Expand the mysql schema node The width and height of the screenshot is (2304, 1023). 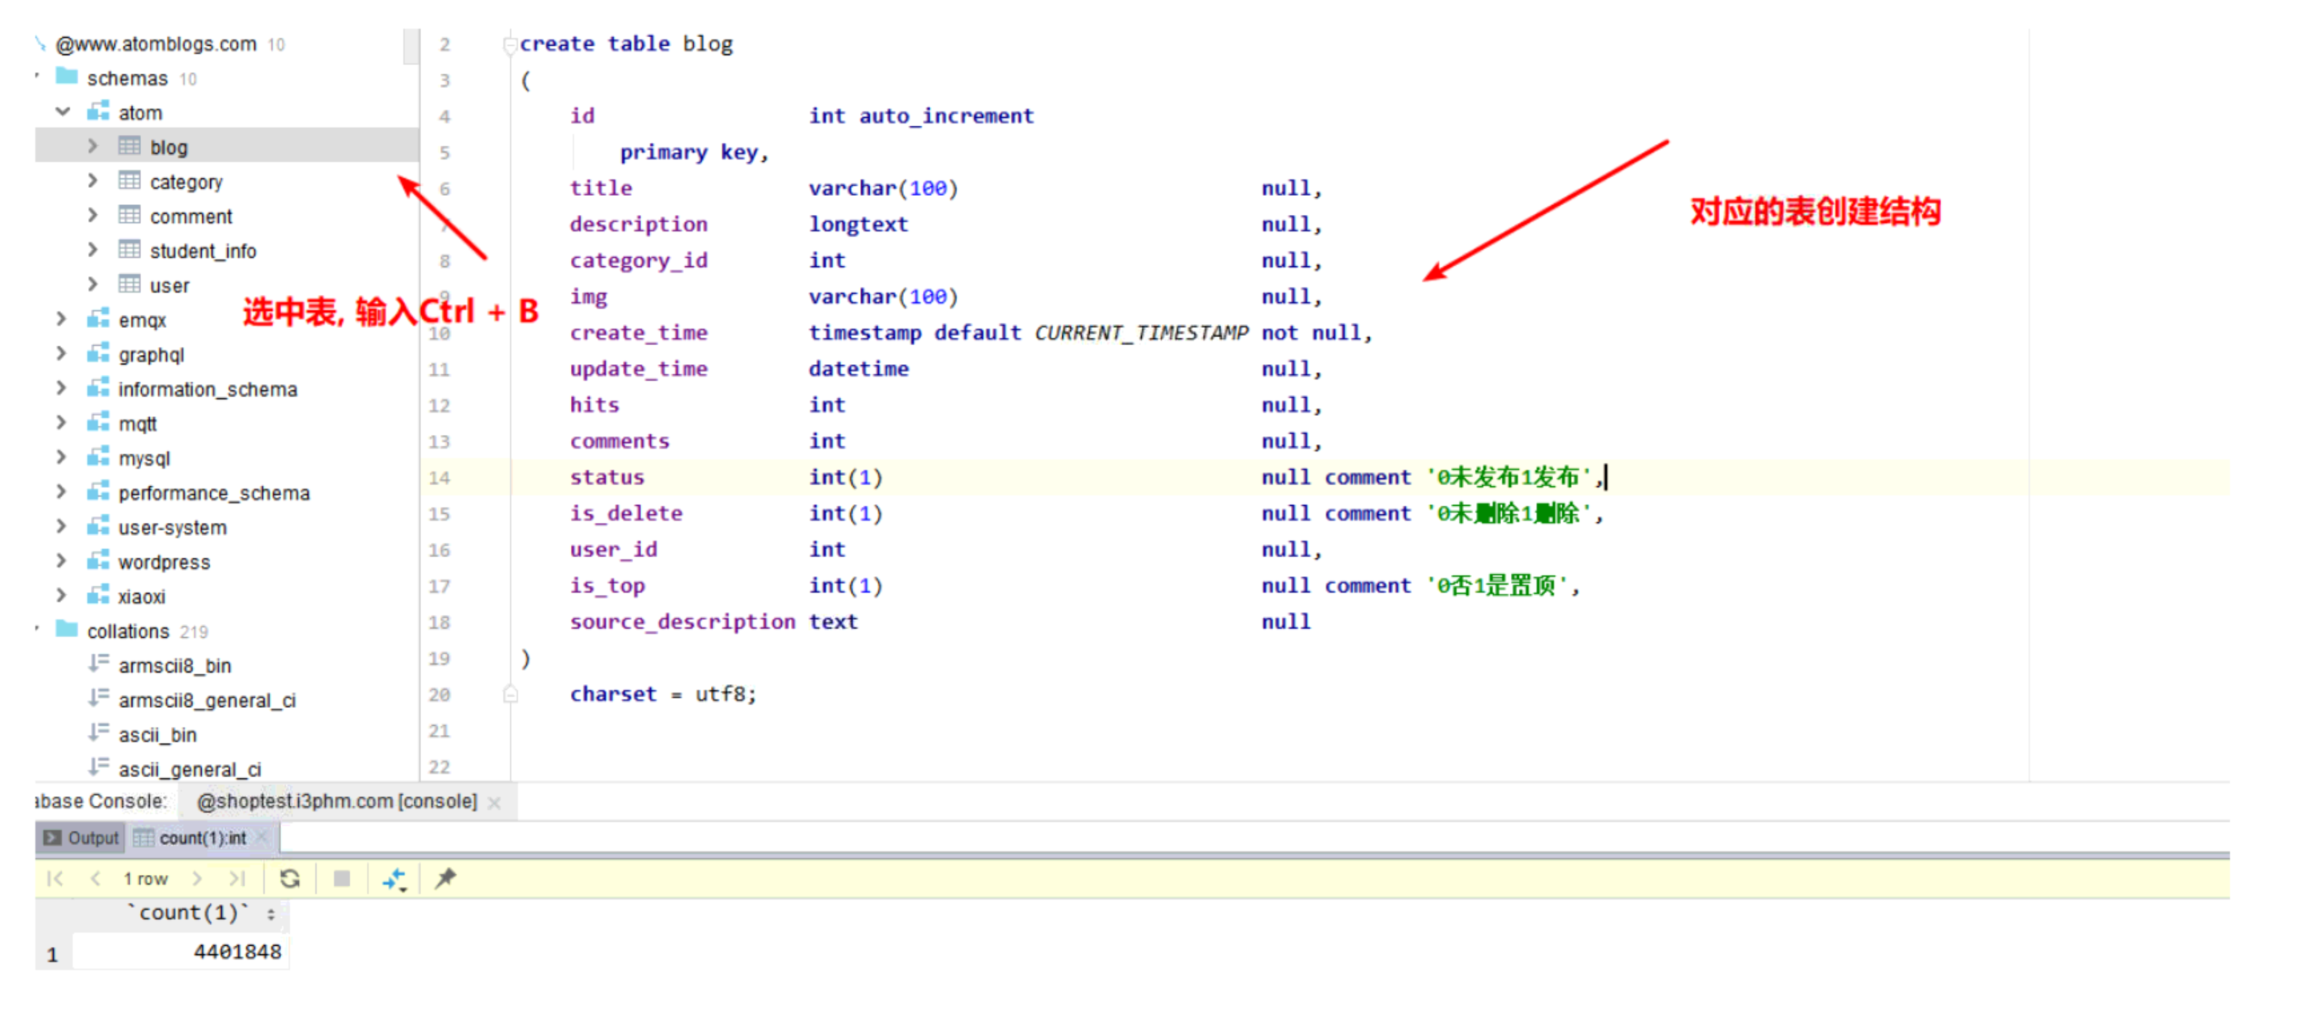[62, 457]
